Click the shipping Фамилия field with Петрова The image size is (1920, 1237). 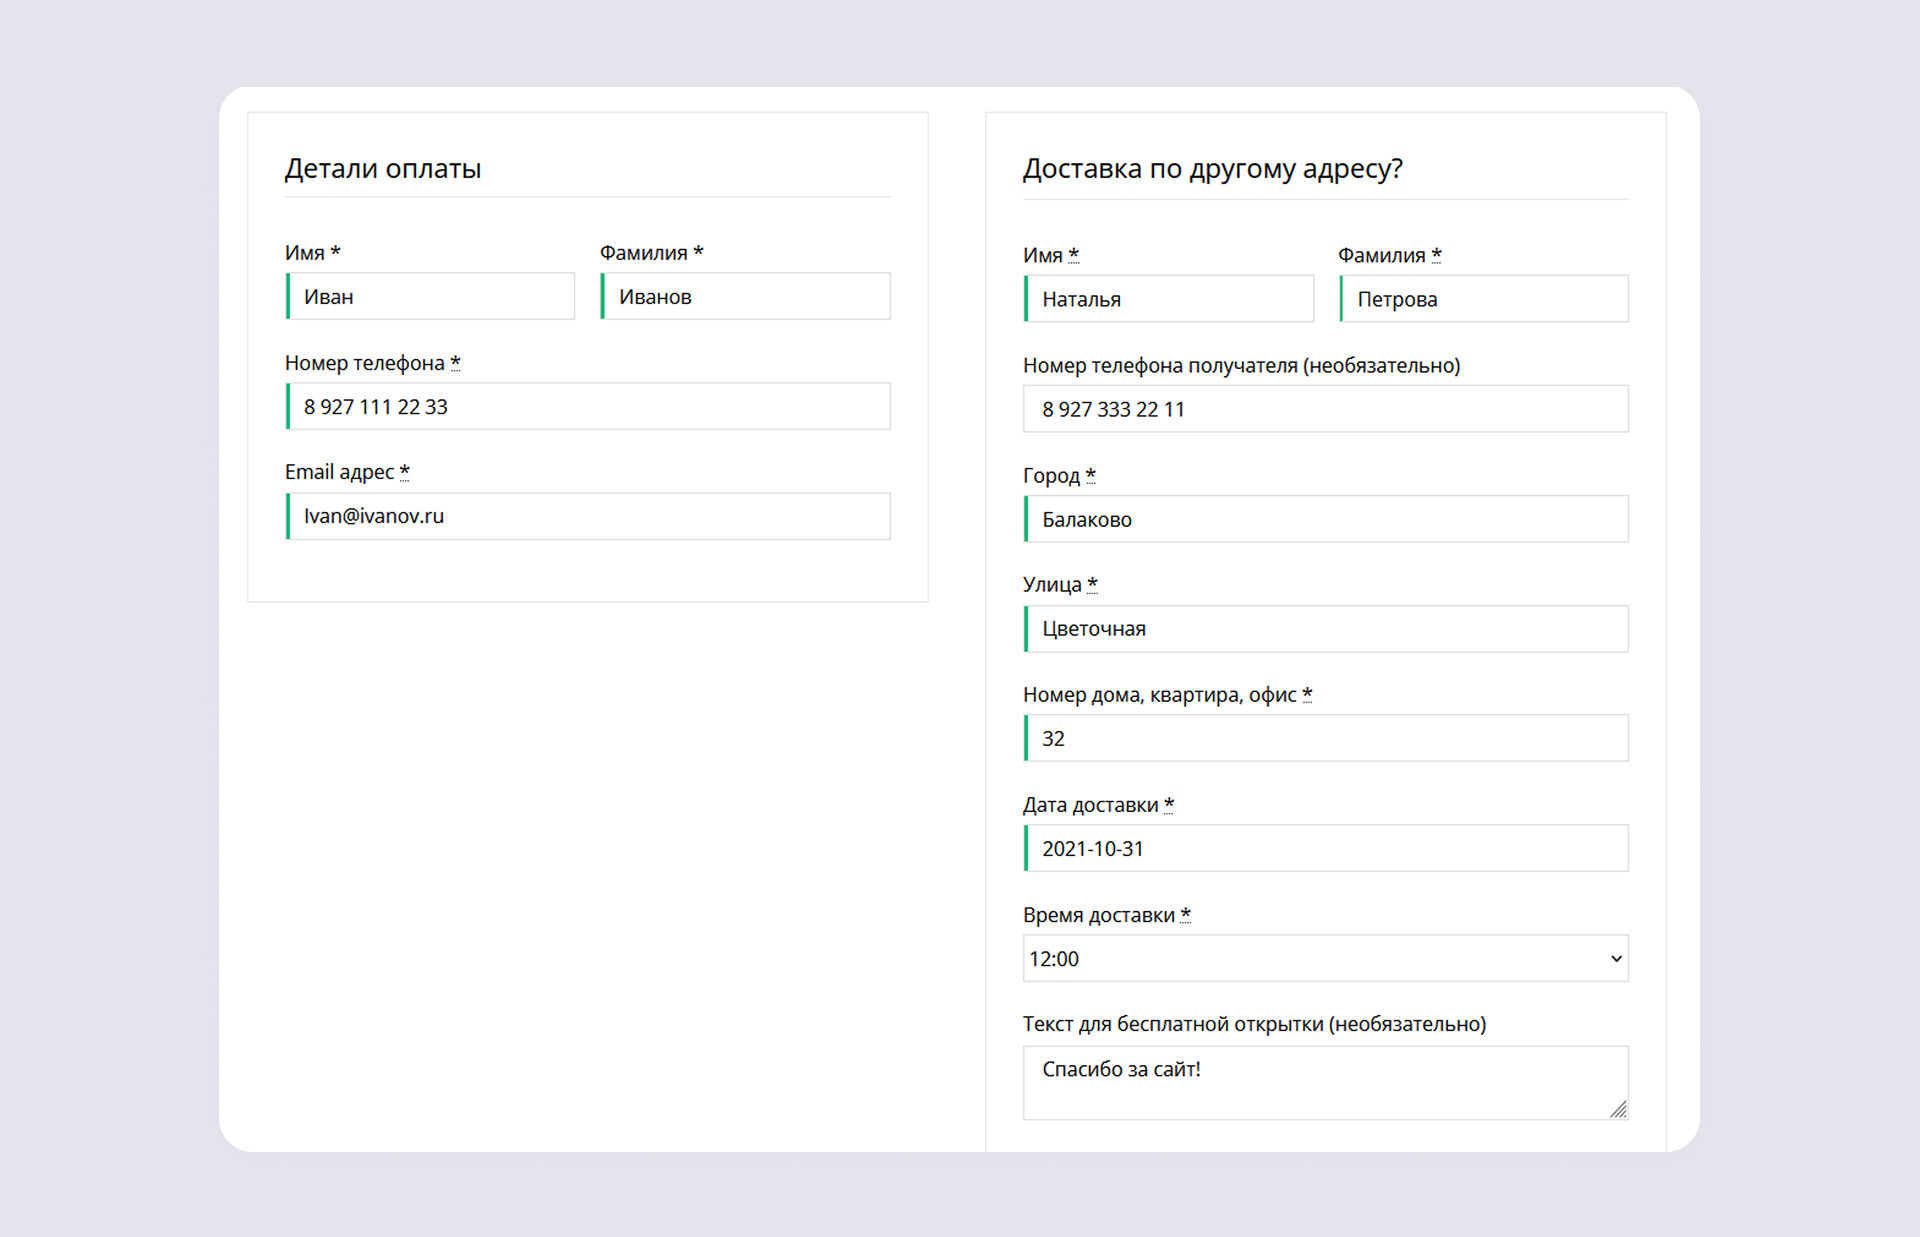tap(1484, 299)
